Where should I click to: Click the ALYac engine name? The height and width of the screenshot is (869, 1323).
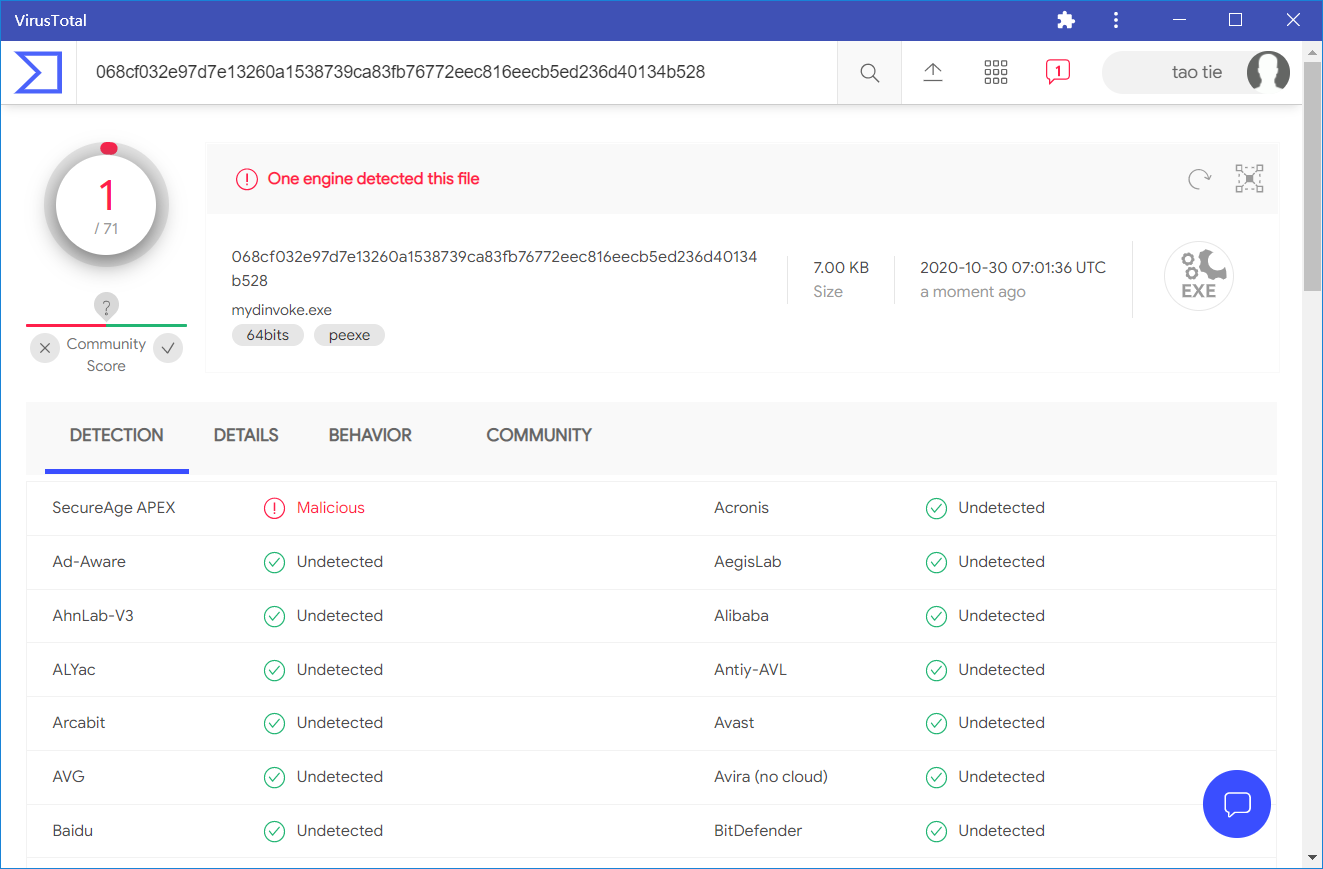(x=74, y=670)
